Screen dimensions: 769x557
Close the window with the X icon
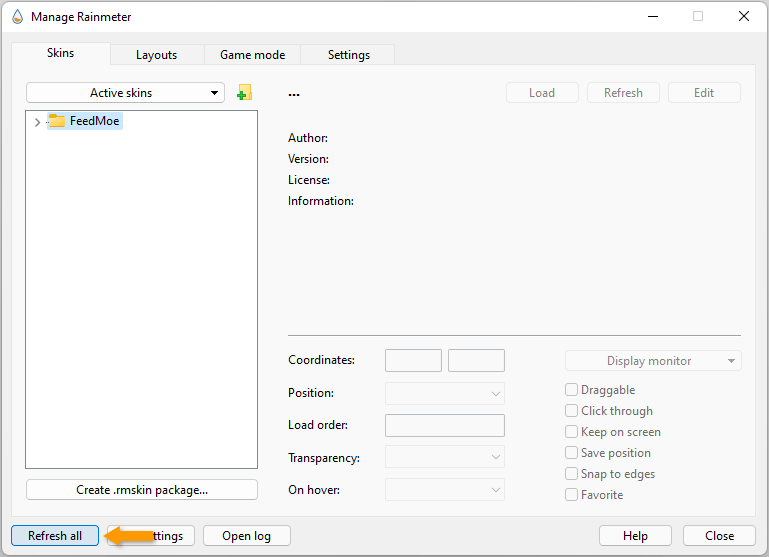743,16
